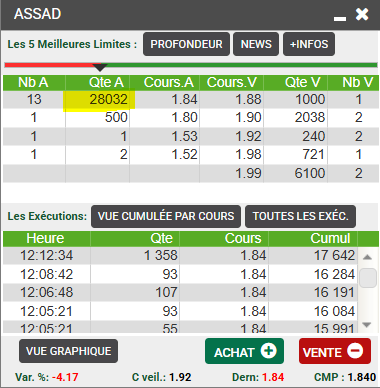Image resolution: width=380 pixels, height=388 pixels.
Task: Select the 12:12:34 execution row
Action: click(x=180, y=256)
